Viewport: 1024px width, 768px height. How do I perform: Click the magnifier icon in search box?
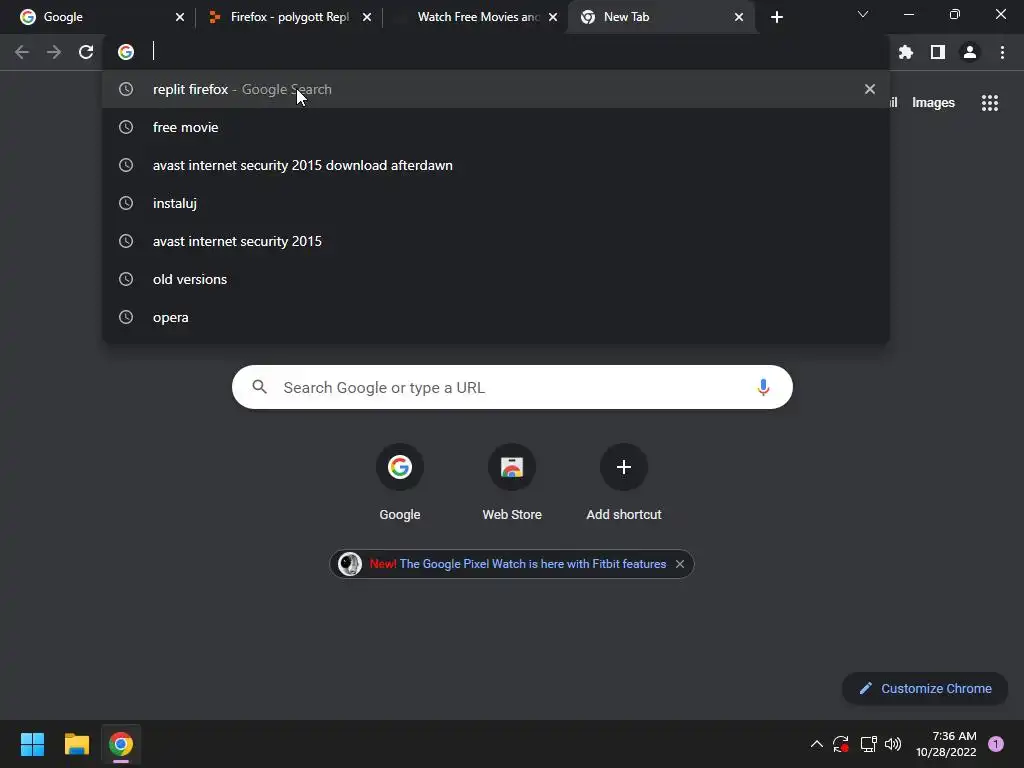pos(259,387)
